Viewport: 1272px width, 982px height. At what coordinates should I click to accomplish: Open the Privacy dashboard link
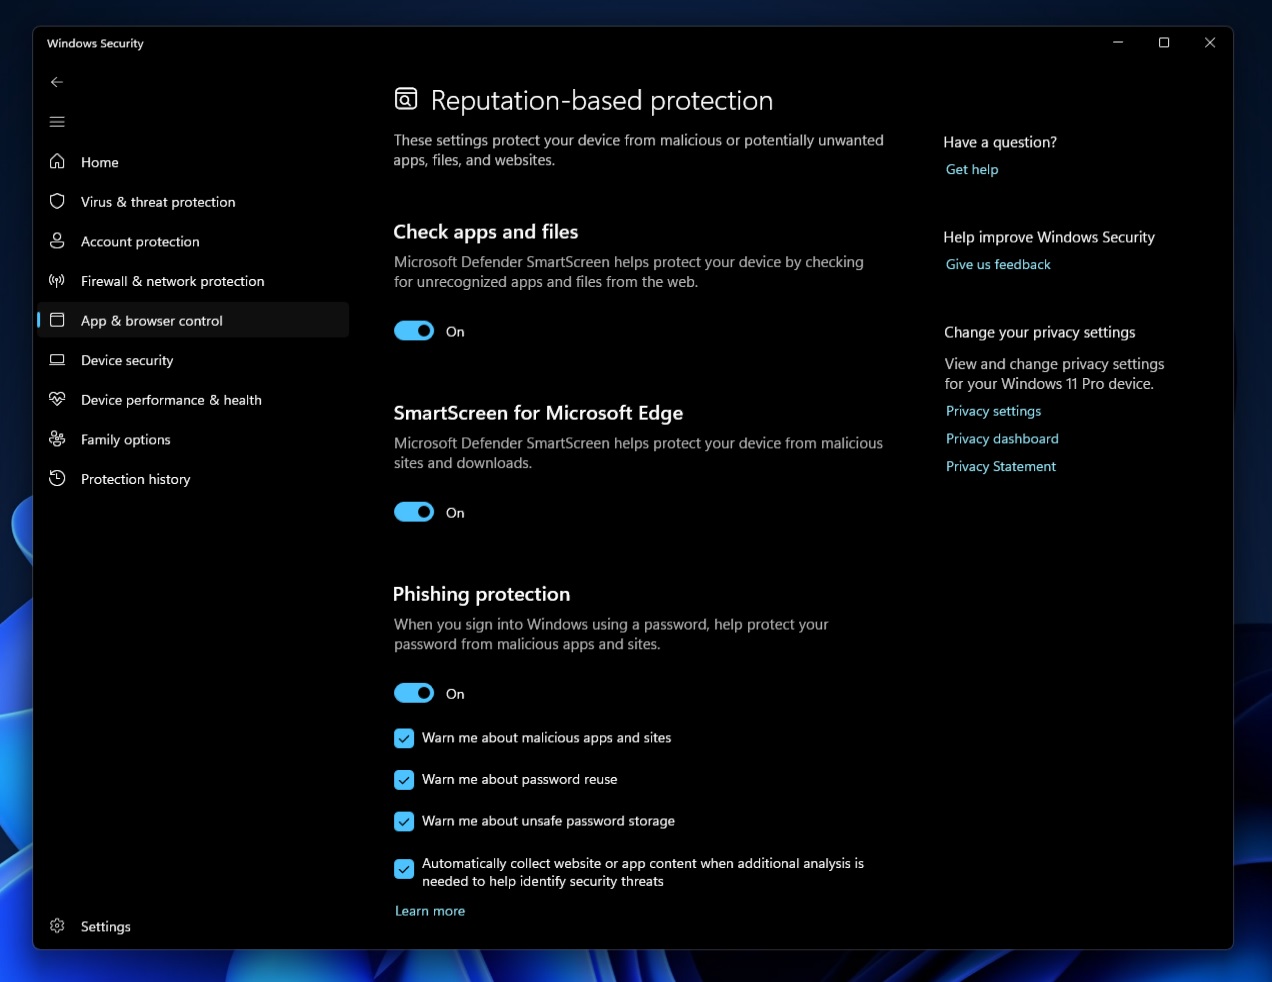(1001, 438)
